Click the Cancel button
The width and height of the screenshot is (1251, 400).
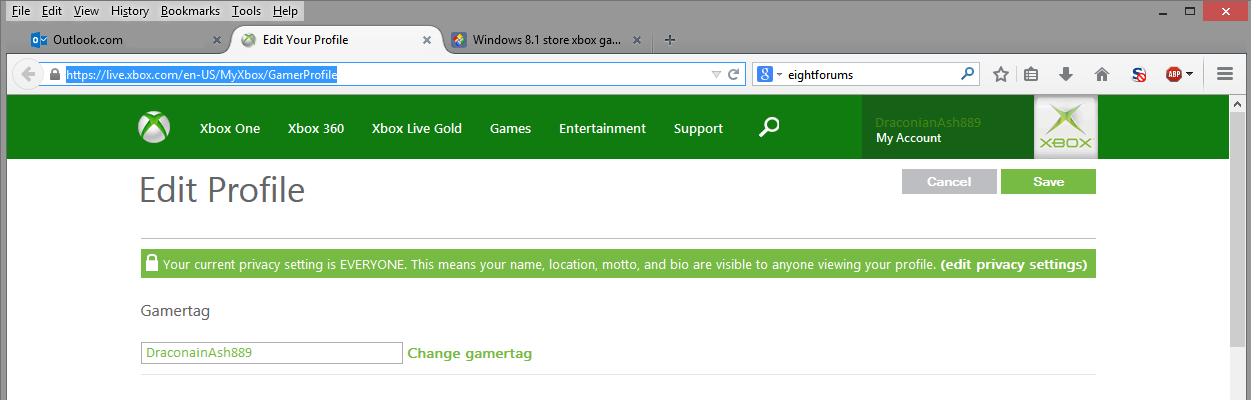tap(949, 182)
